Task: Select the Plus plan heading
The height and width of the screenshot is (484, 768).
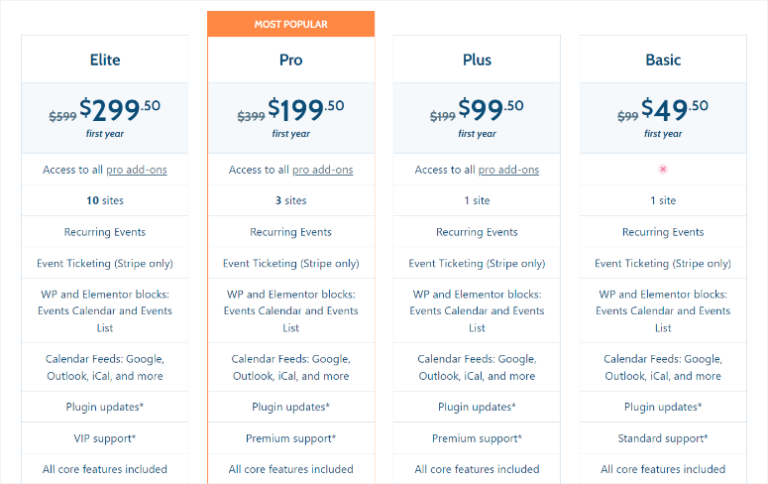Action: coord(477,60)
